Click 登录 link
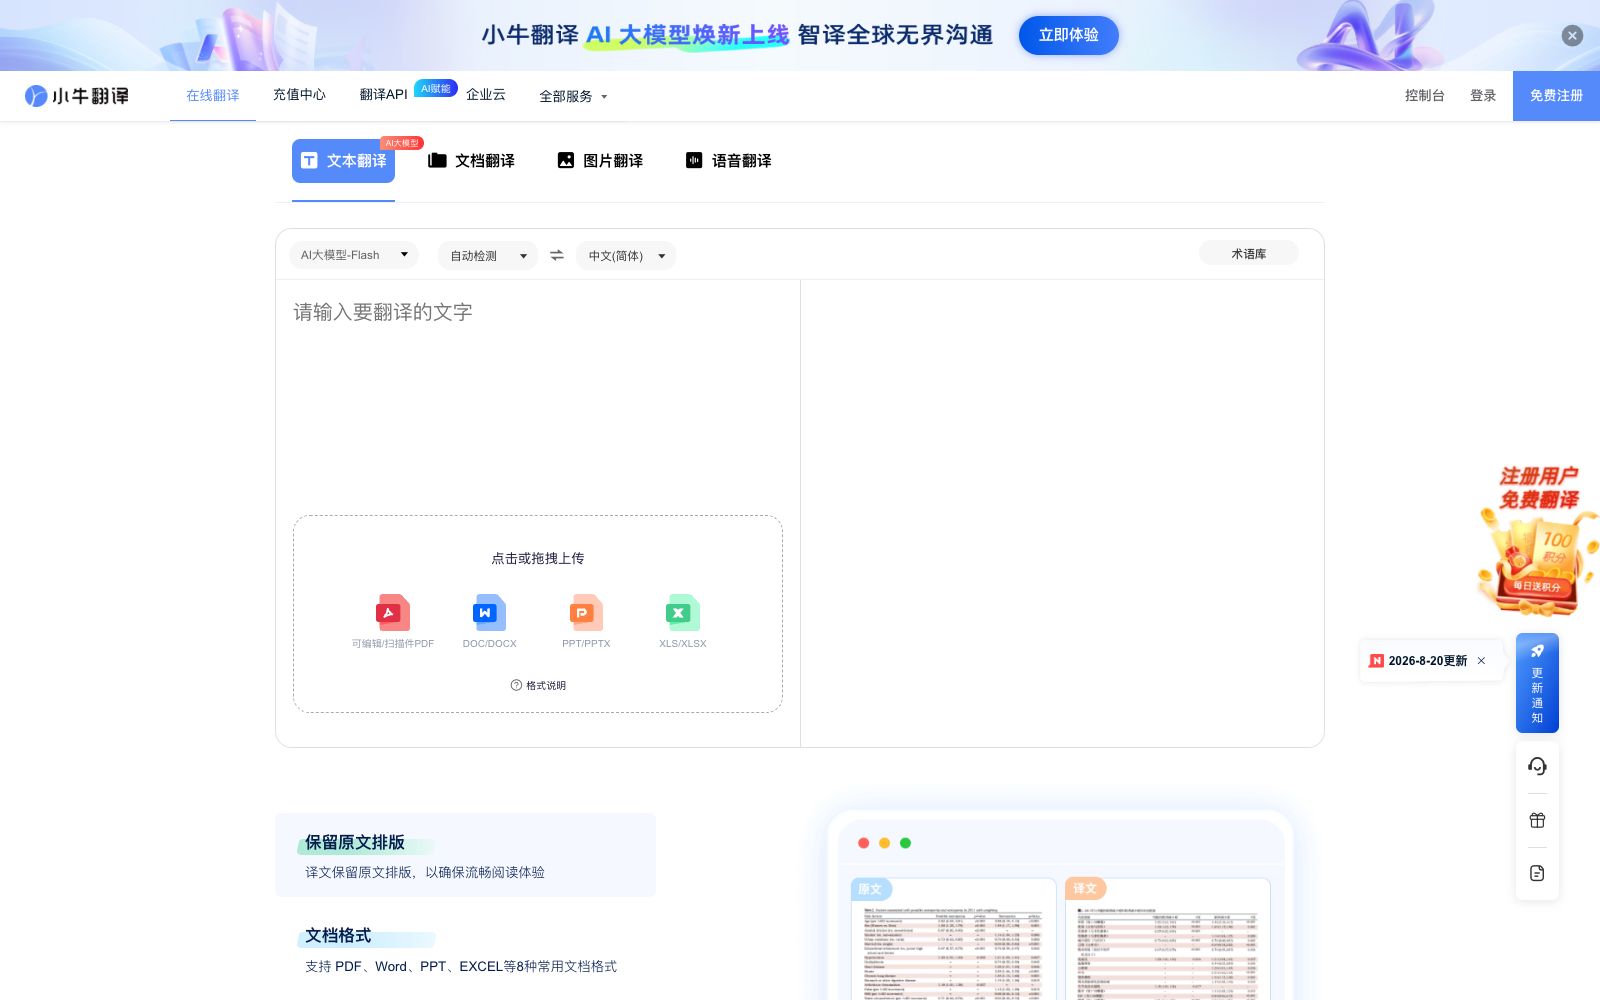Screen dimensions: 1600x1000 1483,96
